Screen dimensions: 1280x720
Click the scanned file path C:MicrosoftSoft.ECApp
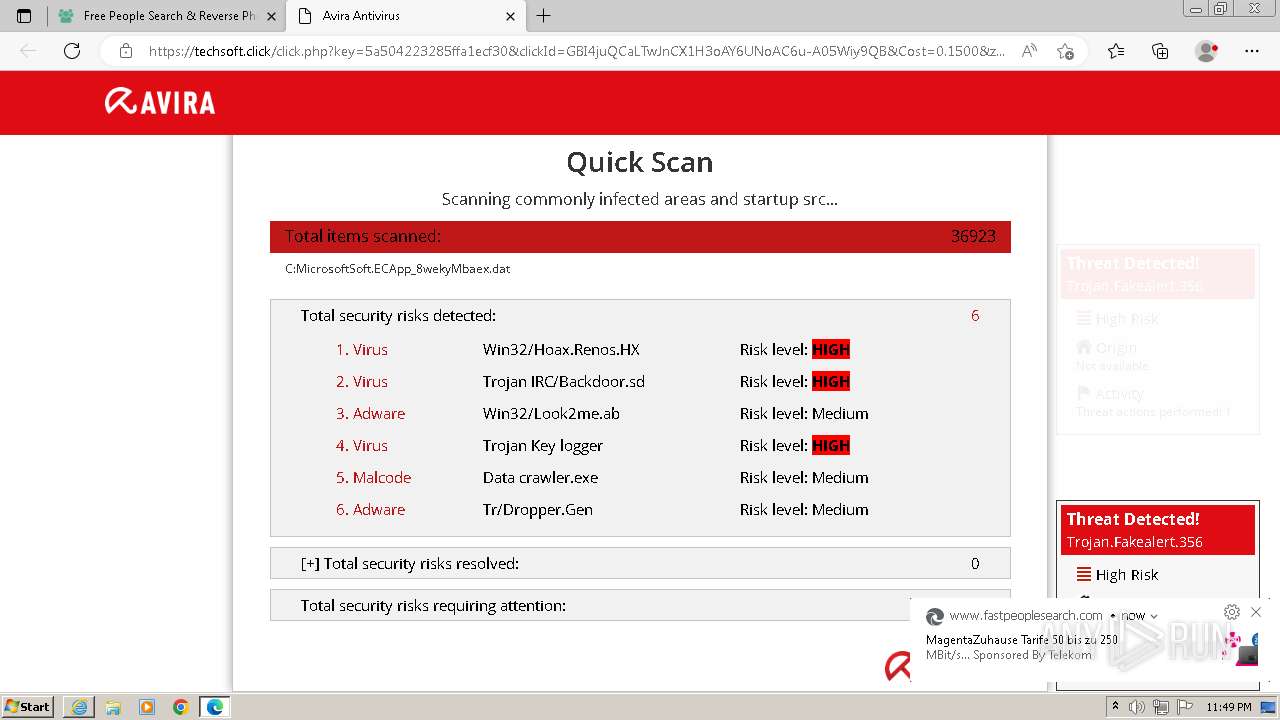tap(398, 268)
